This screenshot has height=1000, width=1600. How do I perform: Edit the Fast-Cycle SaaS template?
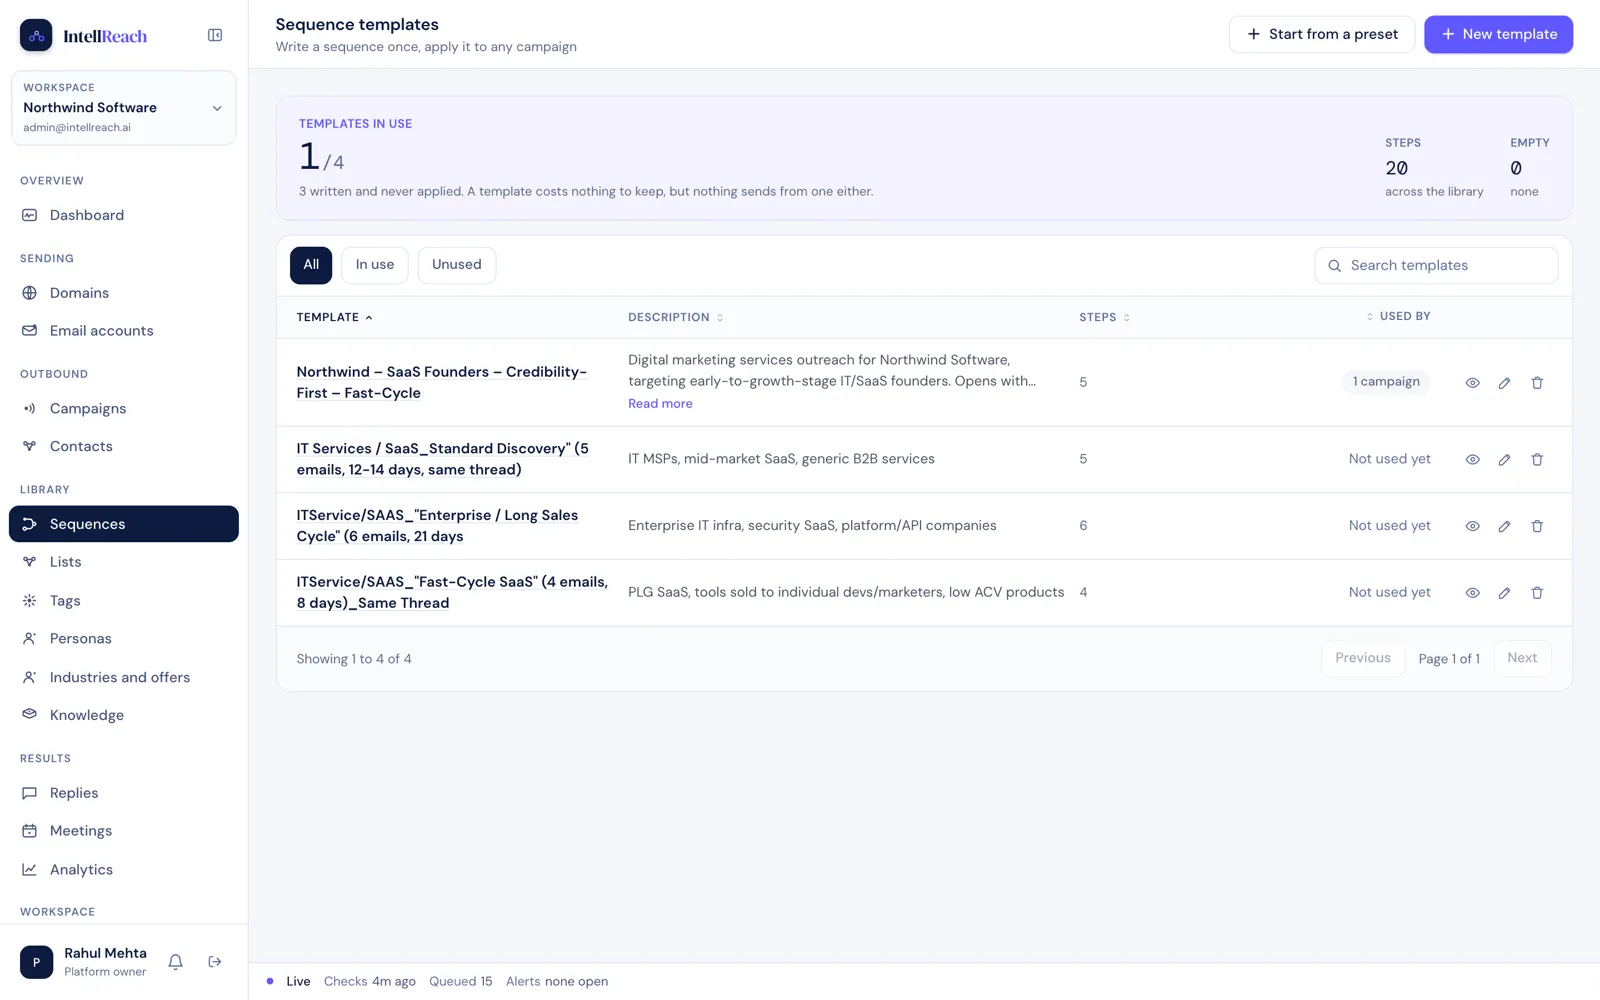(x=1504, y=593)
